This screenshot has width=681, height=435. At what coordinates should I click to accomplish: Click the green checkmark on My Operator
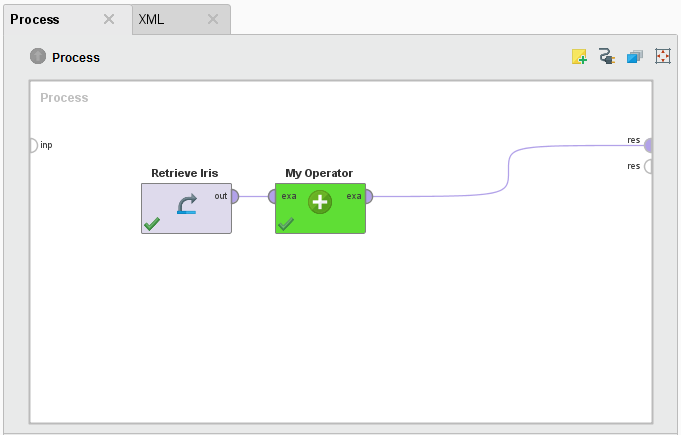[x=285, y=224]
